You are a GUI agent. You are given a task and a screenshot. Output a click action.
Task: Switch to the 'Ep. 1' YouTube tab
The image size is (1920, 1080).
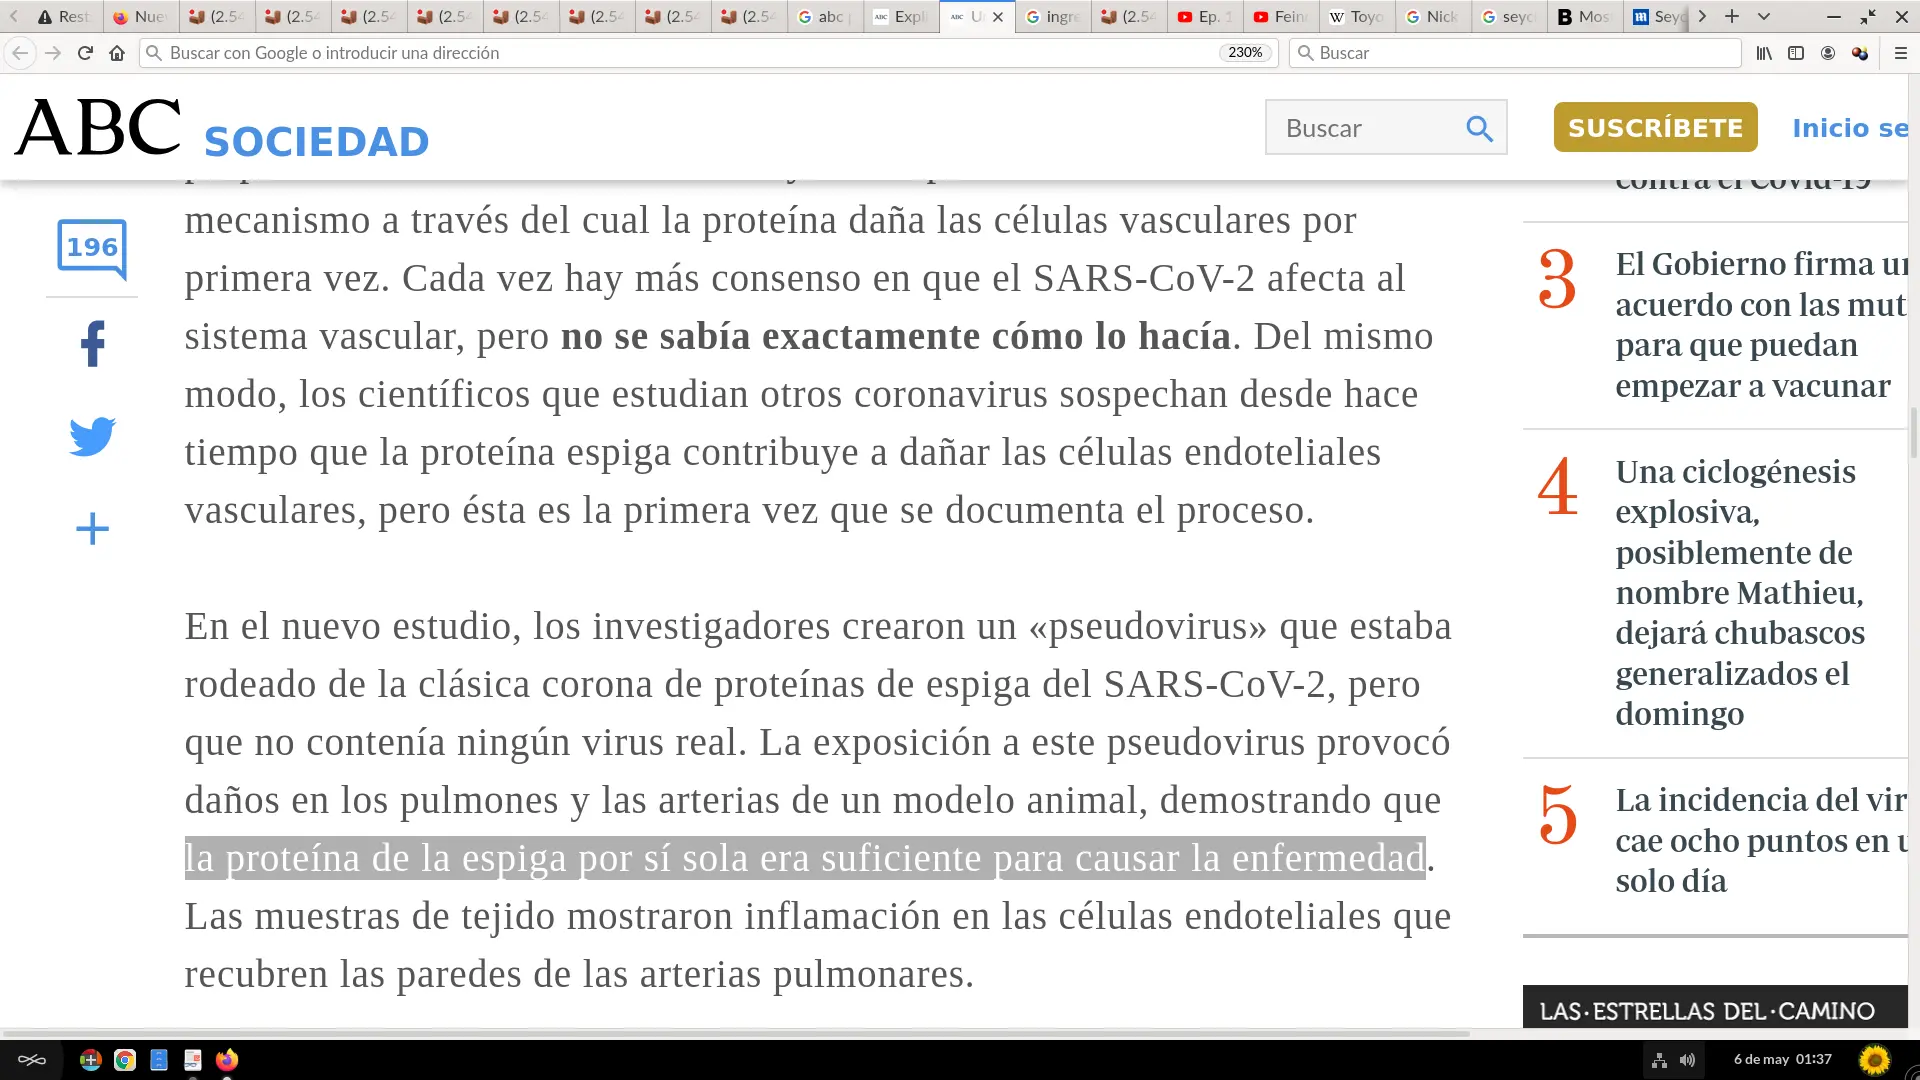(x=1204, y=16)
